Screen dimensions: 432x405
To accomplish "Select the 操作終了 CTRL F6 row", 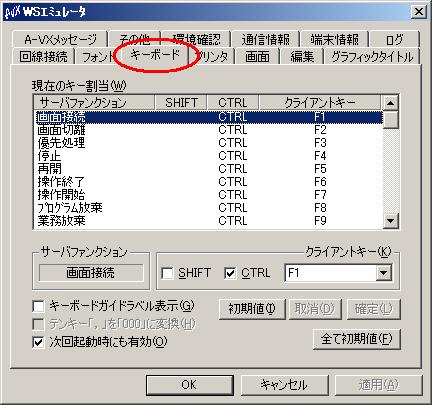I will coord(208,182).
